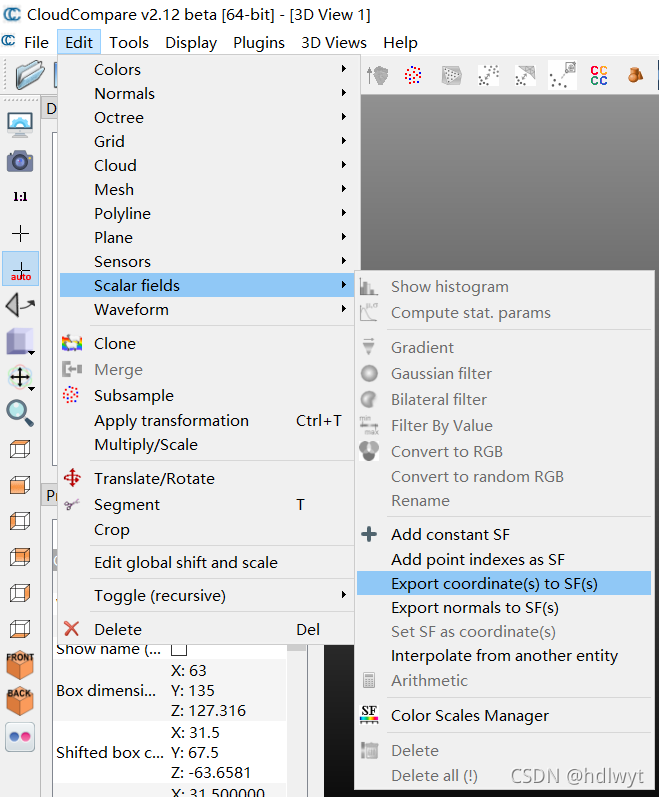Click the normals compute toolbar icon
The image size is (659, 797).
(378, 76)
